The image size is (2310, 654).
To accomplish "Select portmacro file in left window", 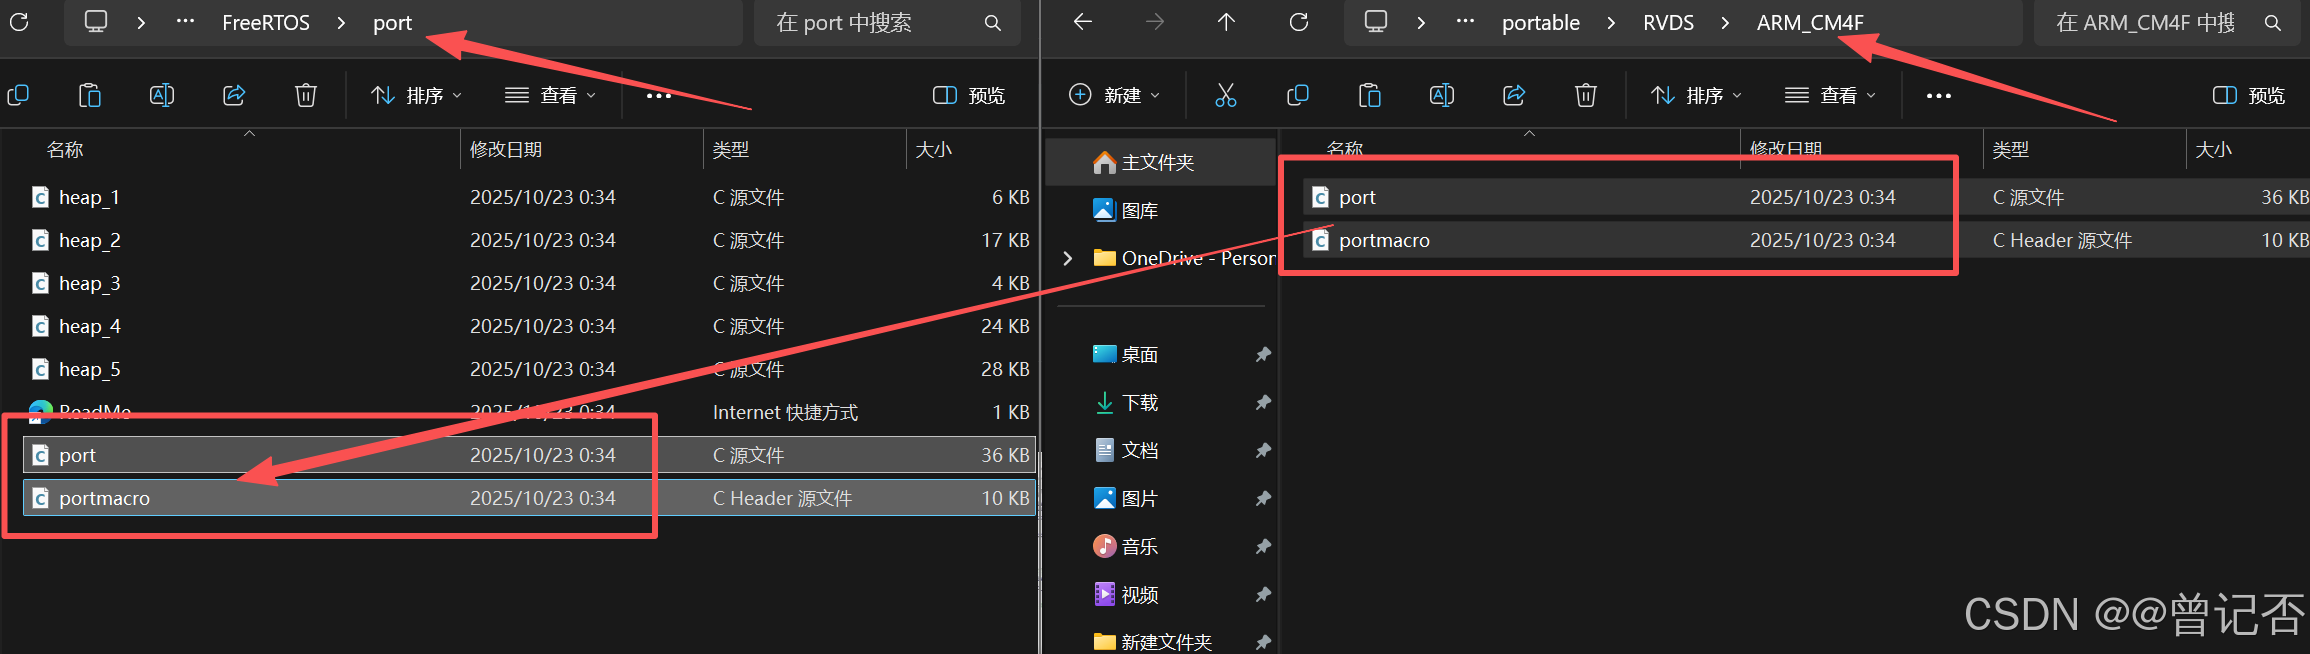I will (x=529, y=498).
